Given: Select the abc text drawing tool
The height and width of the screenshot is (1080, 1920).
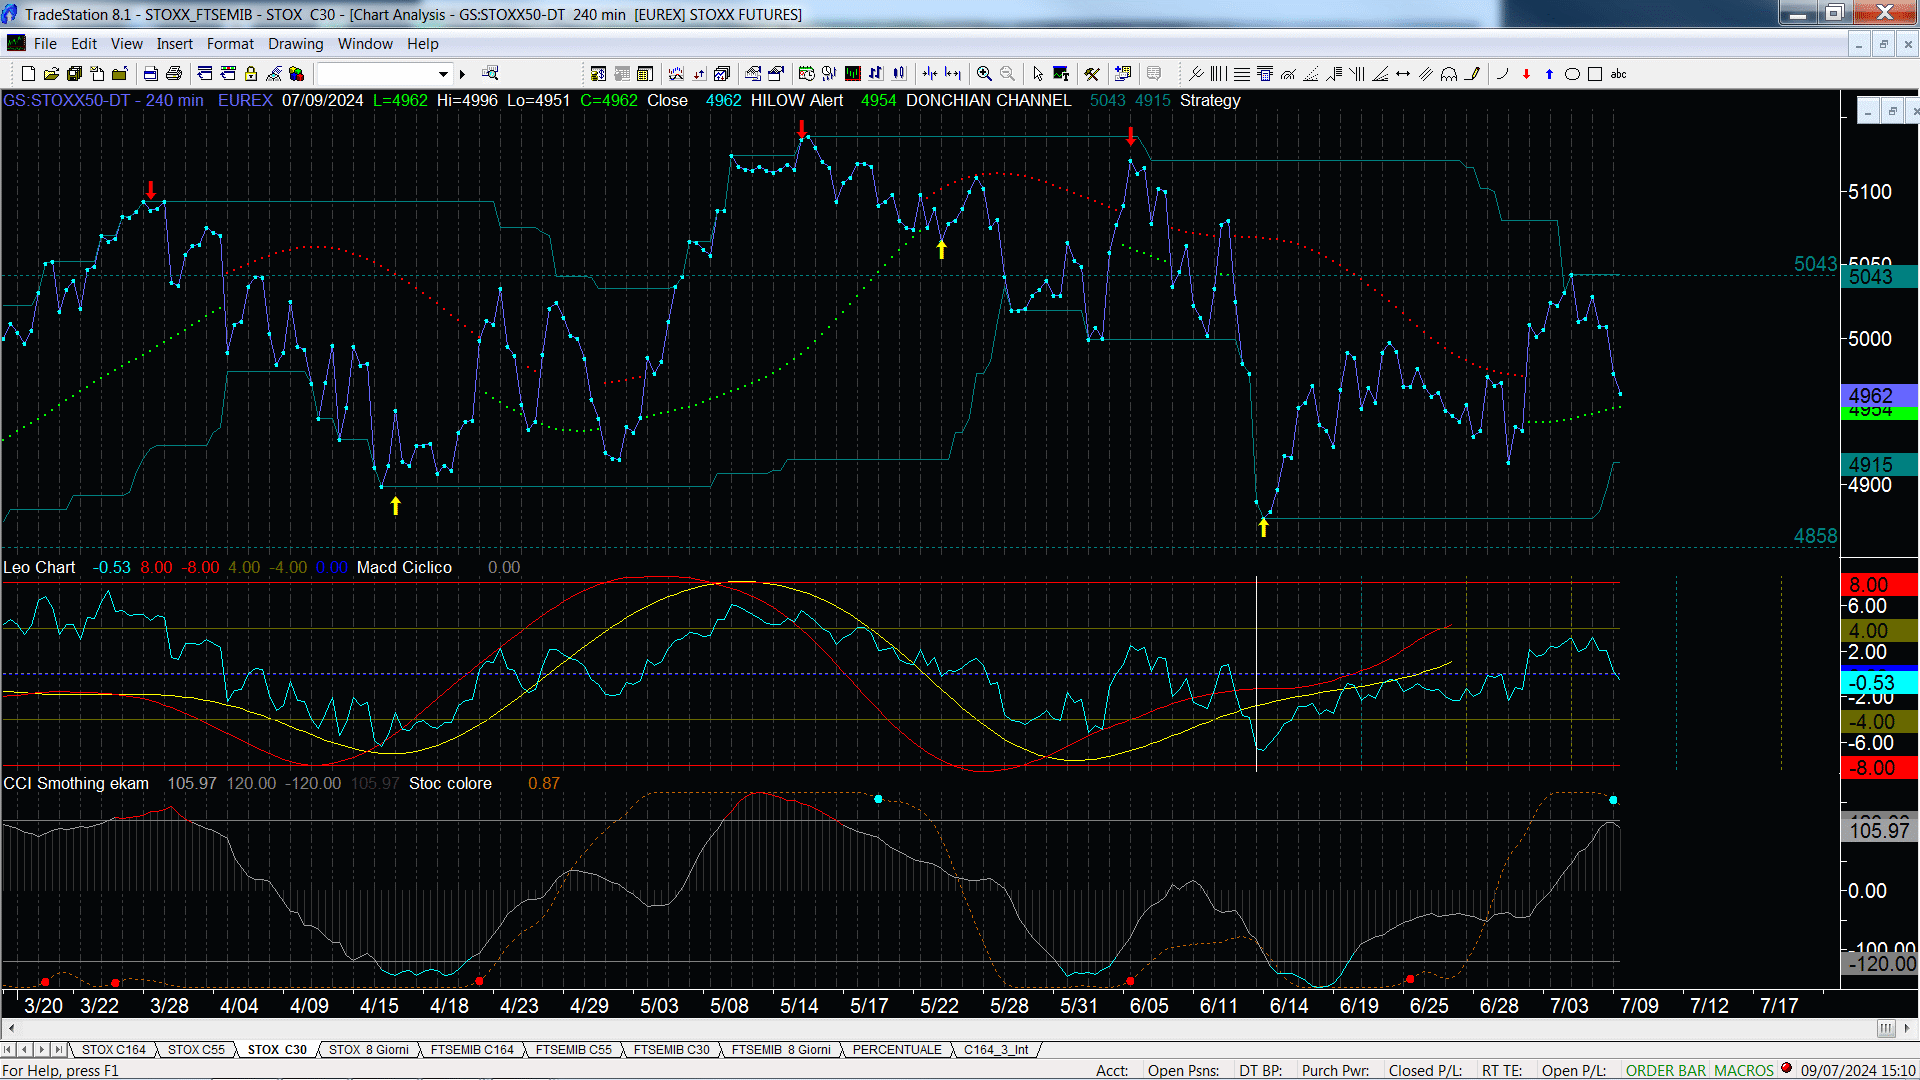Looking at the screenshot, I should [1619, 73].
